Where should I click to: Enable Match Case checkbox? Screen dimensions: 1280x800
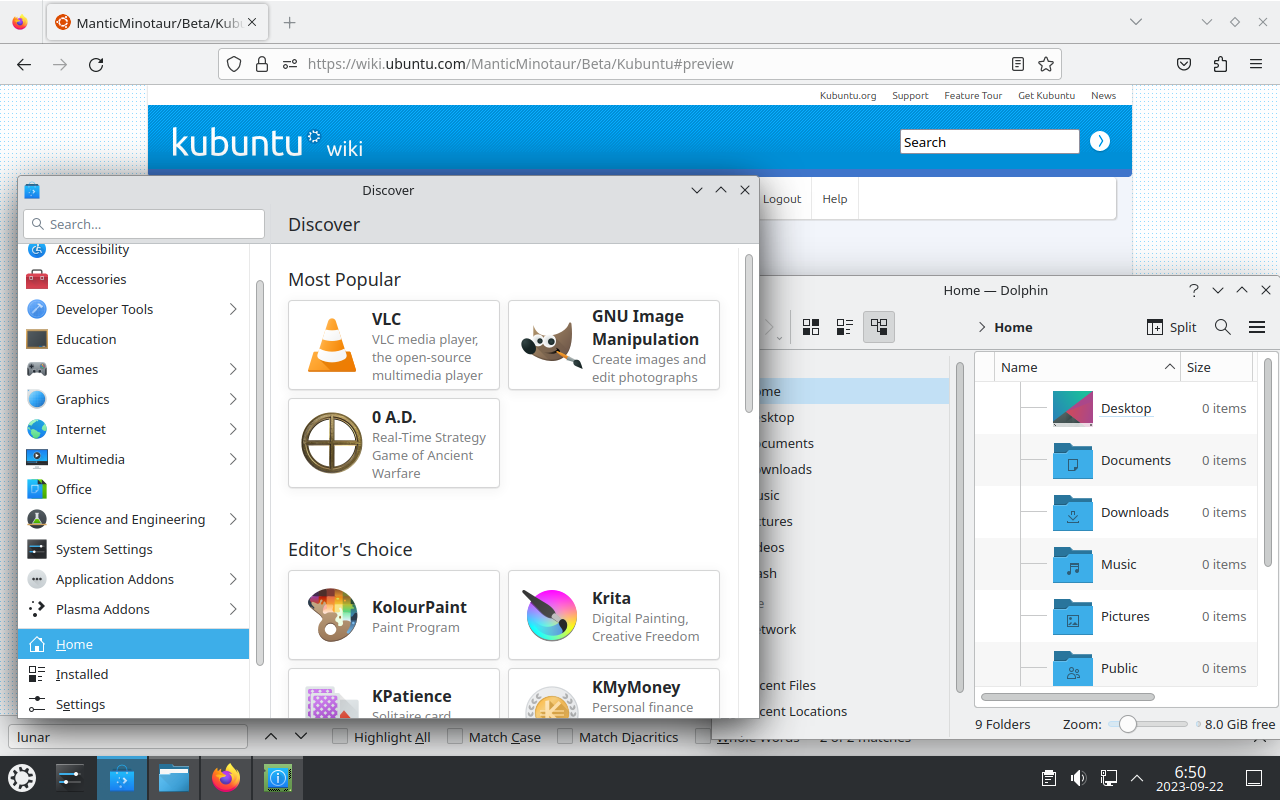(455, 737)
